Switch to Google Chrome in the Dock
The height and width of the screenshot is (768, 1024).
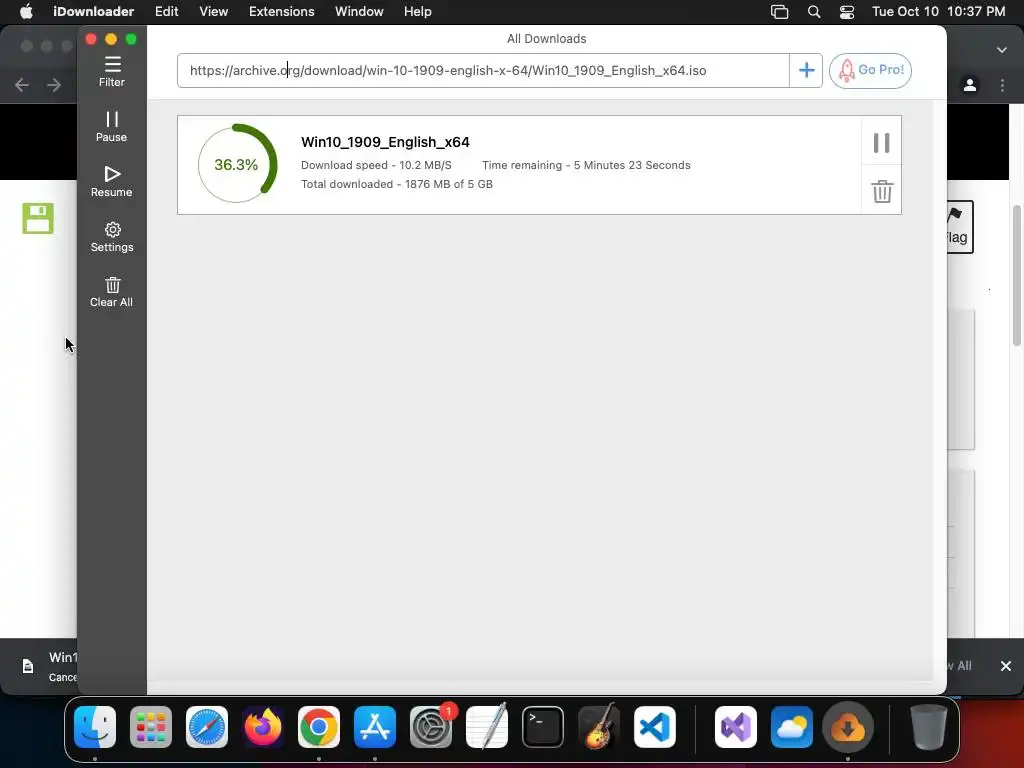(x=319, y=727)
